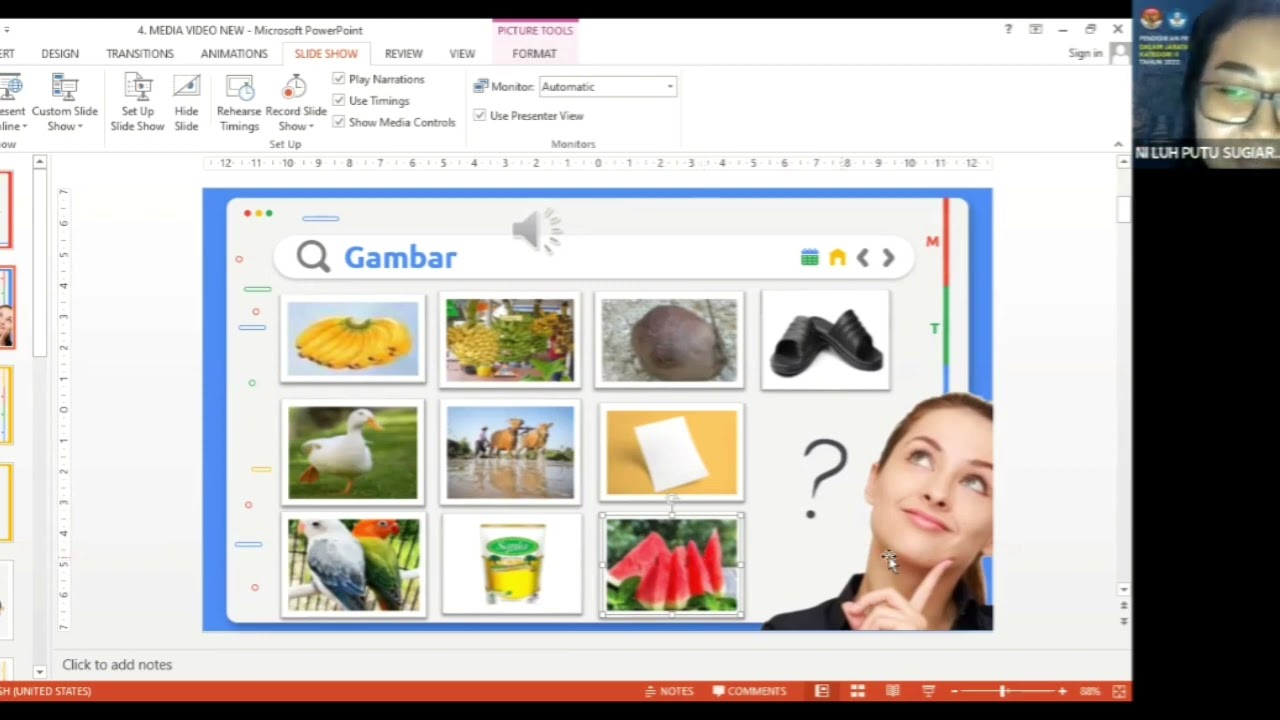Click Sign in link
This screenshot has height=720, width=1280.
(1085, 54)
